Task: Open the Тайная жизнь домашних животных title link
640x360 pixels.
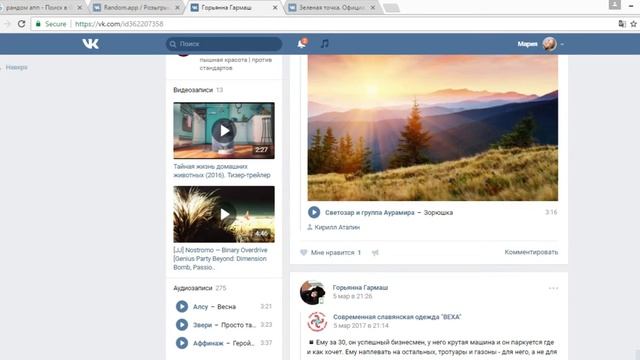Action: tap(222, 171)
